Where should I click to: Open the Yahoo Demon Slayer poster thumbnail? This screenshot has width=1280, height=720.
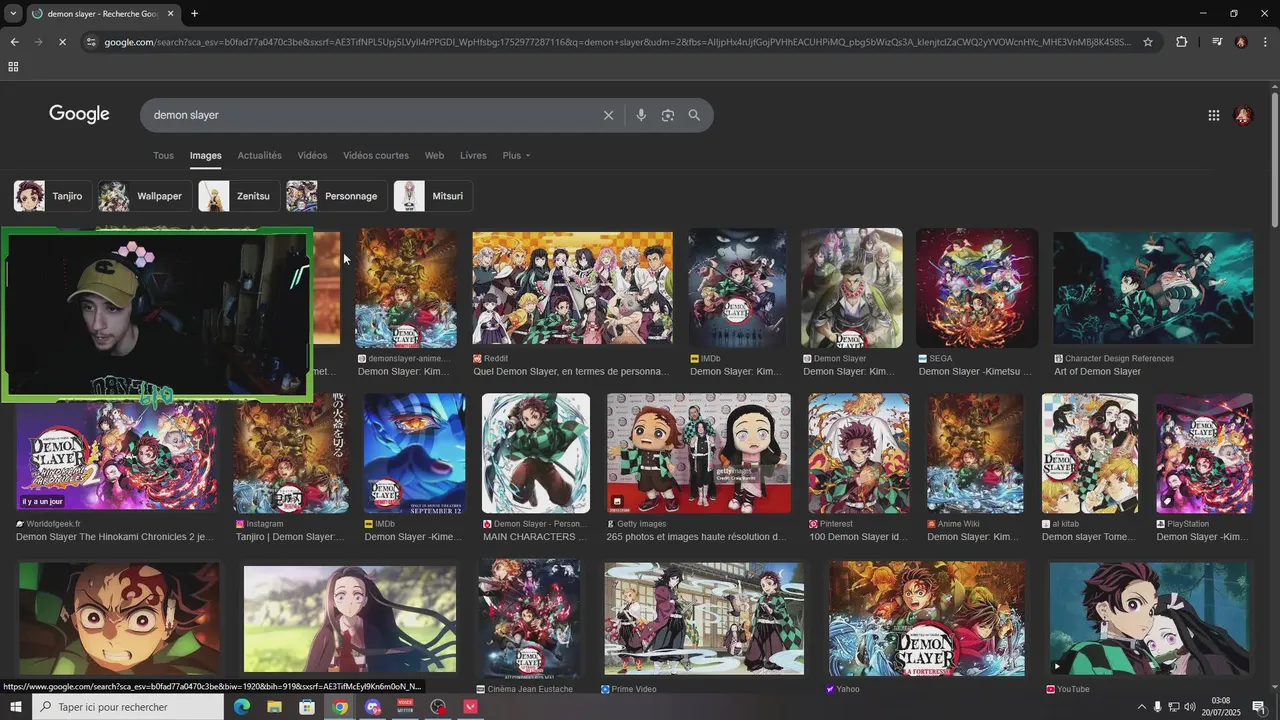click(927, 618)
